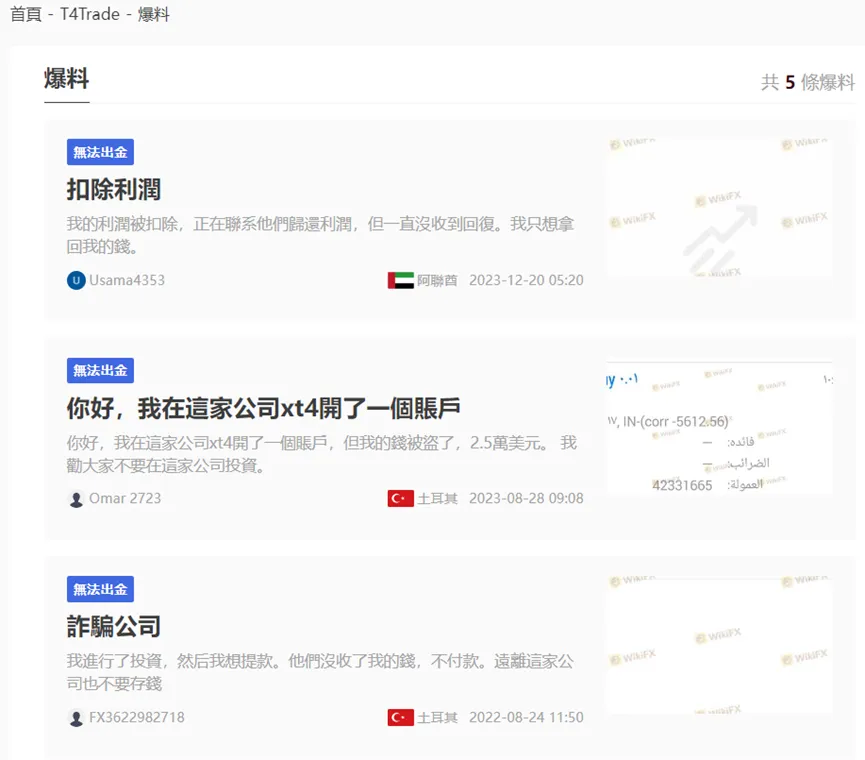Open the 你好，我在這家公司xt4開了一個賬戶 title
Viewport: 865px width, 760px height.
[x=264, y=408]
